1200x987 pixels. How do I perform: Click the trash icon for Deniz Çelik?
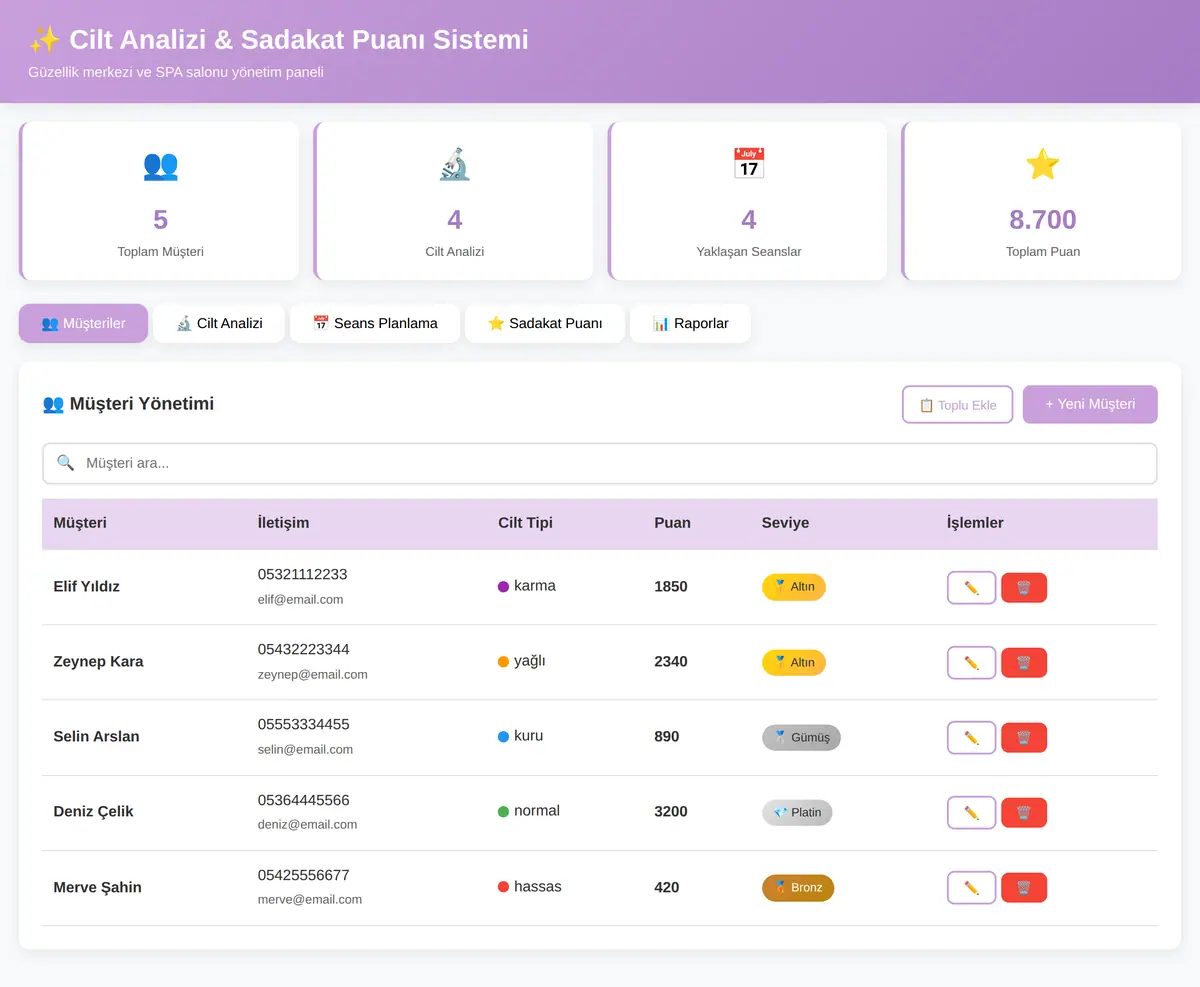point(1024,813)
